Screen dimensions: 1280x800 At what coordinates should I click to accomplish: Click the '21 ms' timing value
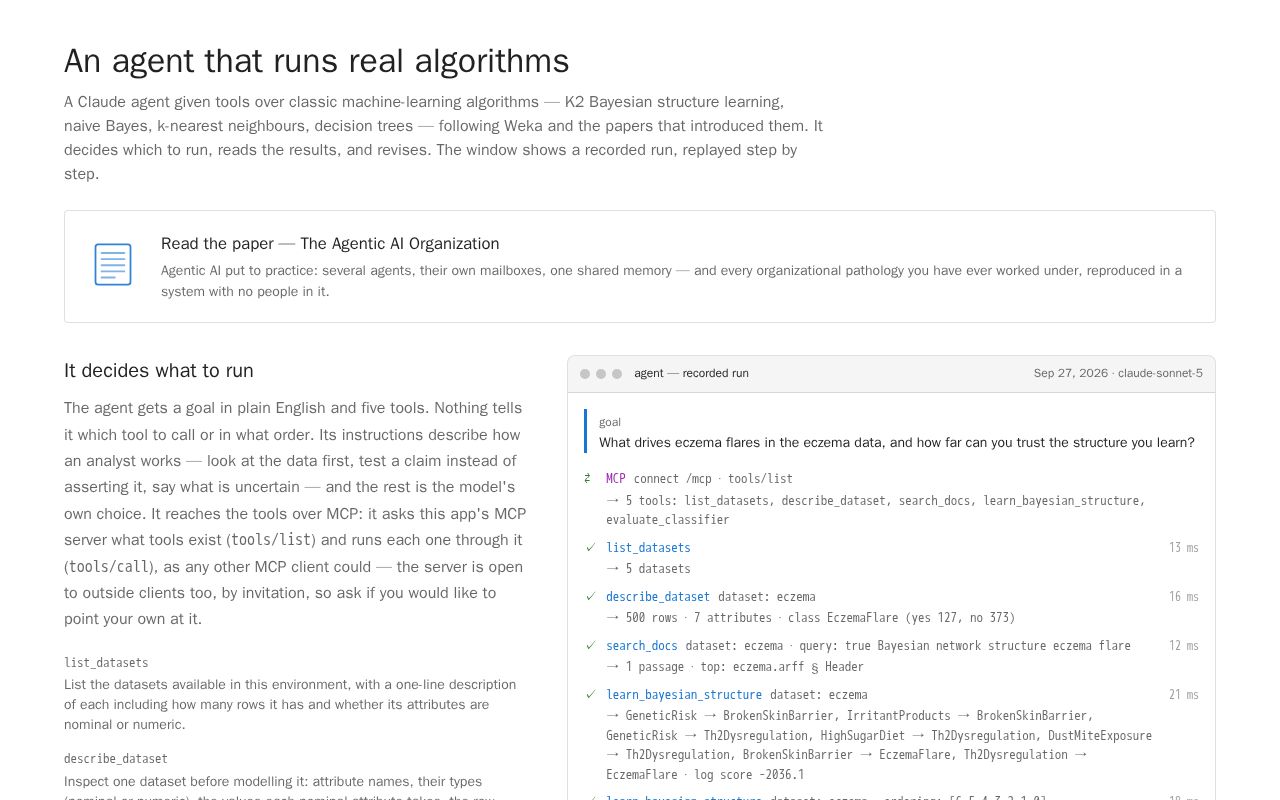click(x=1184, y=695)
